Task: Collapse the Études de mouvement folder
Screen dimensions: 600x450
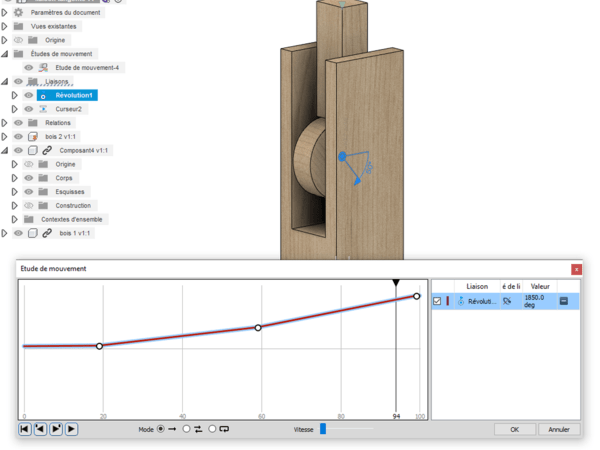Action: [5, 54]
